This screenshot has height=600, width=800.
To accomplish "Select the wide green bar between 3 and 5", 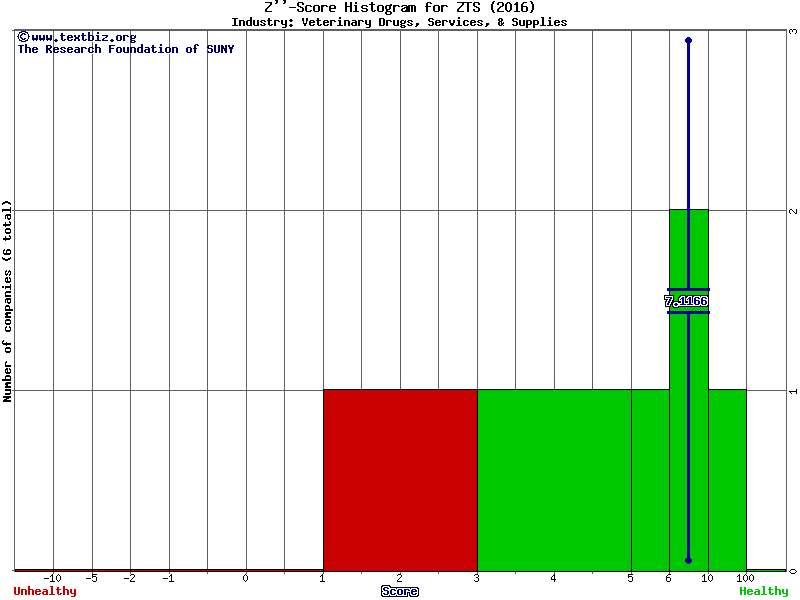I will [x=554, y=480].
